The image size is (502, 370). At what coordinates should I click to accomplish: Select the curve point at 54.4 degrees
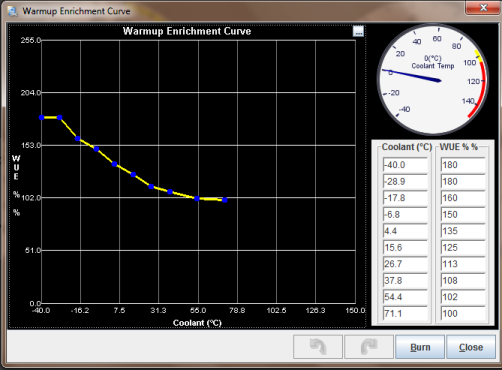[x=197, y=198]
